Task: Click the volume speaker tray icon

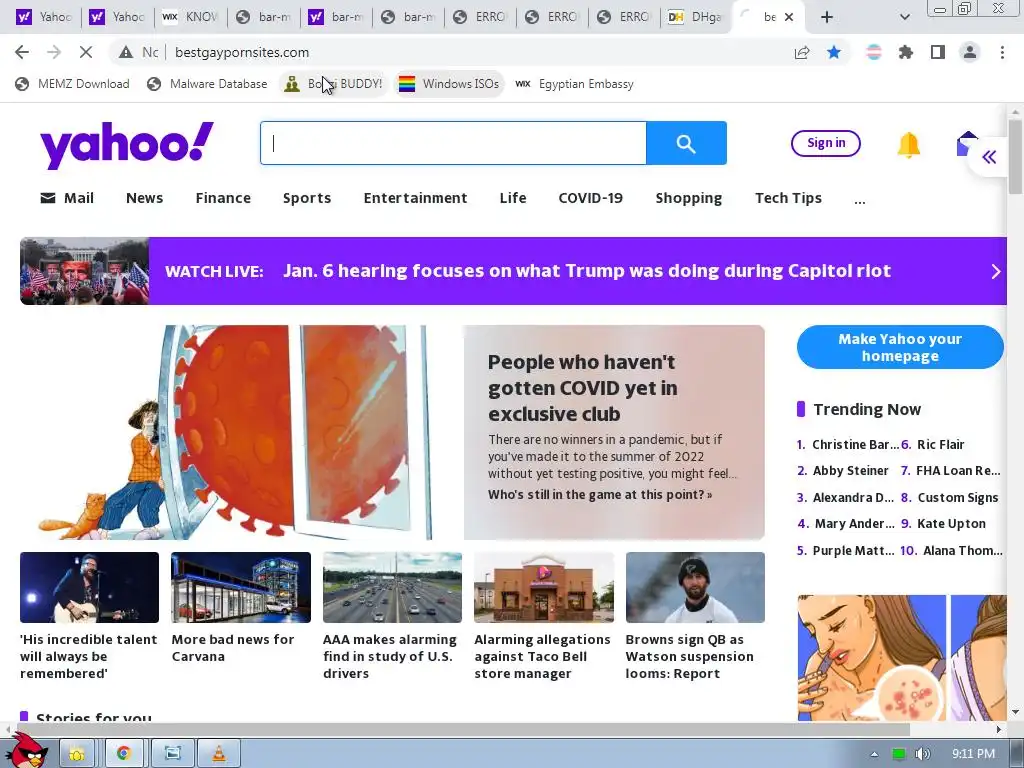Action: point(923,754)
